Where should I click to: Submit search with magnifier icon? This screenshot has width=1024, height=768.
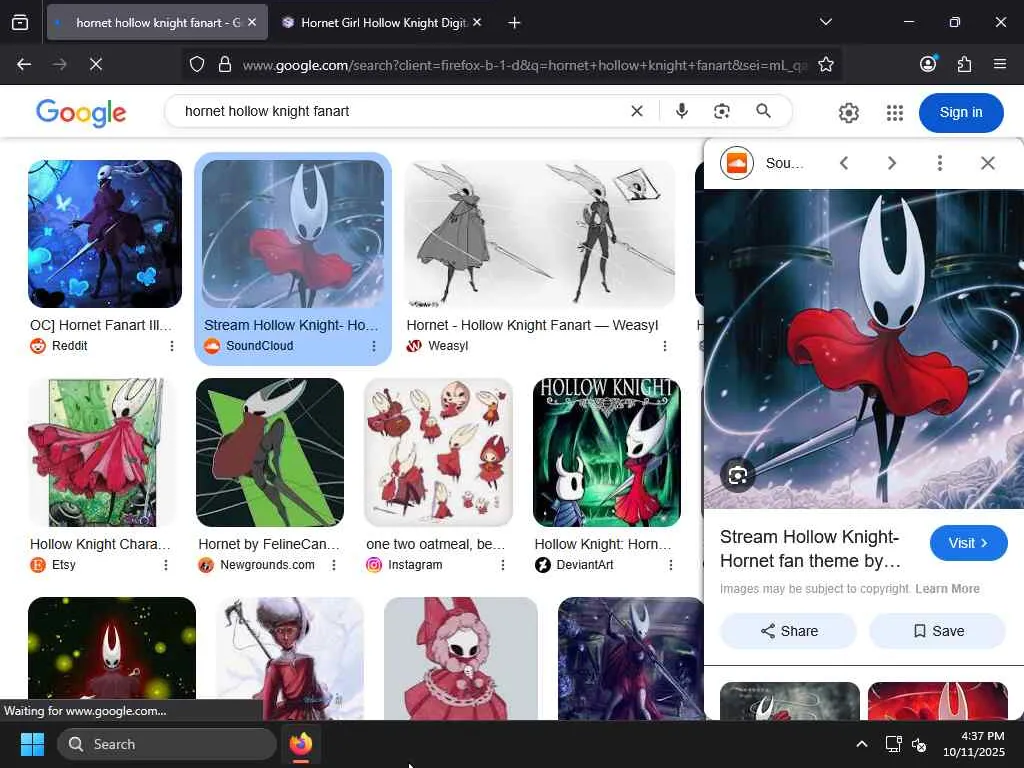click(763, 111)
